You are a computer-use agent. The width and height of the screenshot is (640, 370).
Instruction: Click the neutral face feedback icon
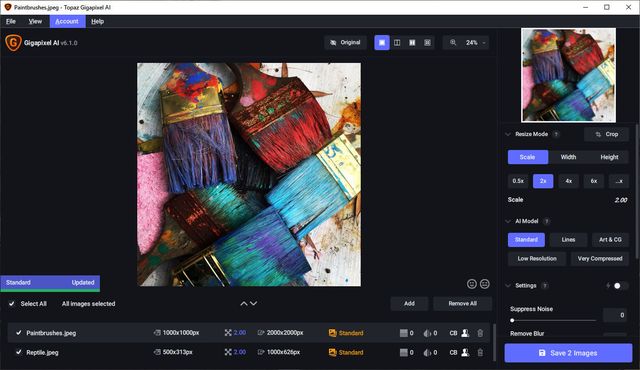(484, 284)
